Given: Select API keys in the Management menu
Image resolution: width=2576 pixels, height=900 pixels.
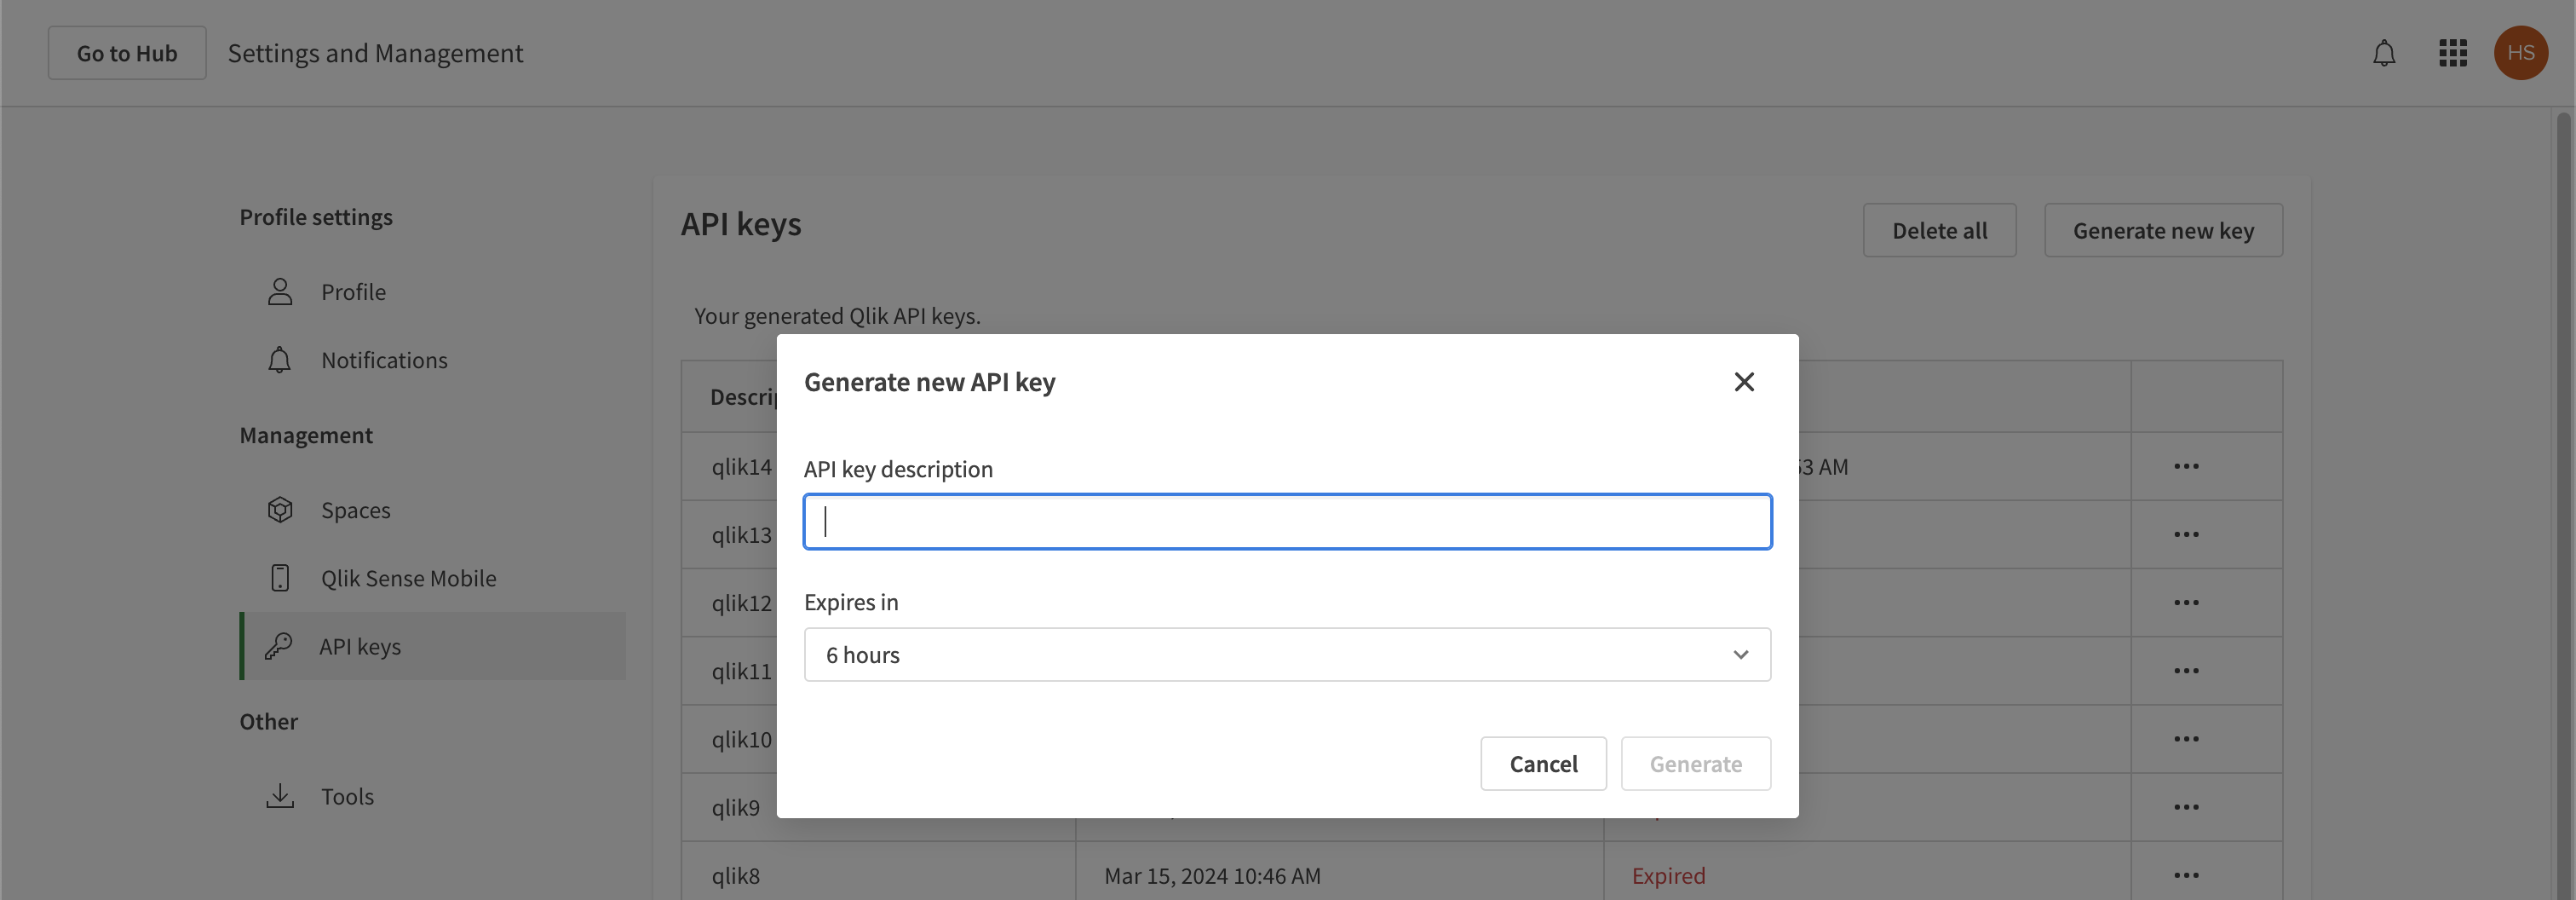Looking at the screenshot, I should tap(359, 645).
